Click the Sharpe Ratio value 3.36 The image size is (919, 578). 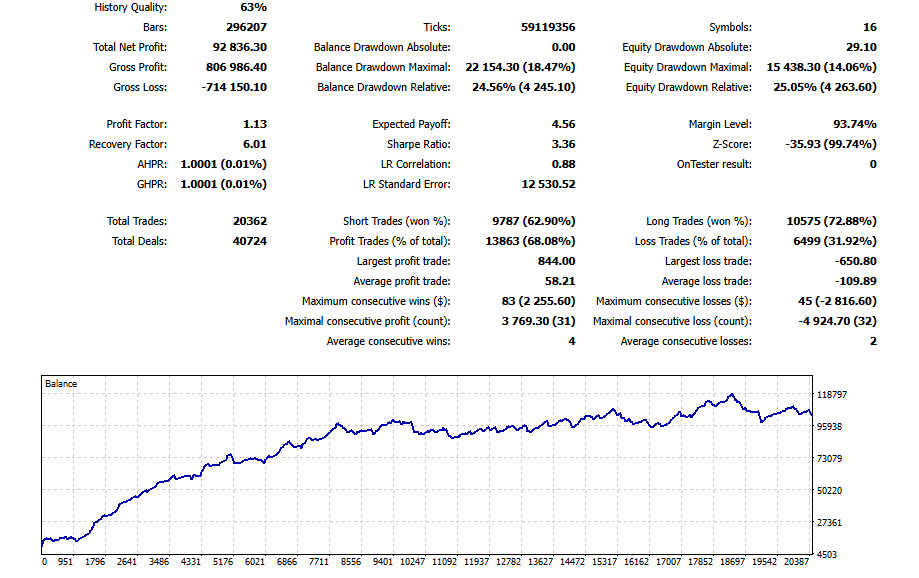563,144
